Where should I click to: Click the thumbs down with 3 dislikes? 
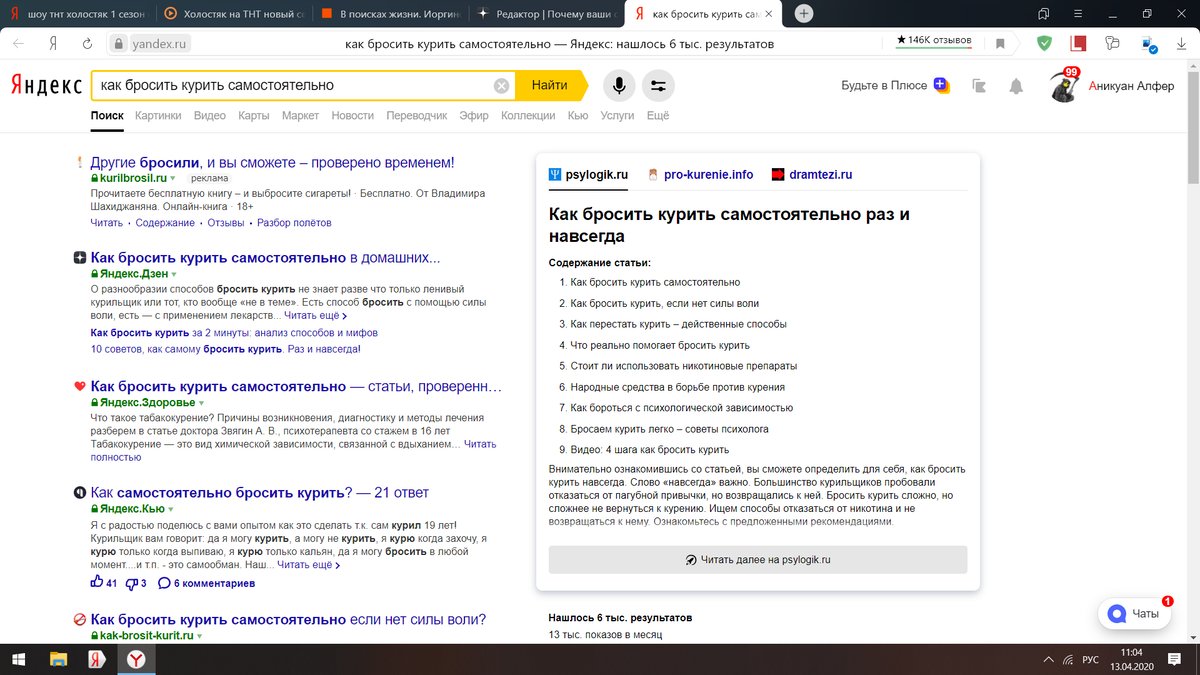(137, 583)
